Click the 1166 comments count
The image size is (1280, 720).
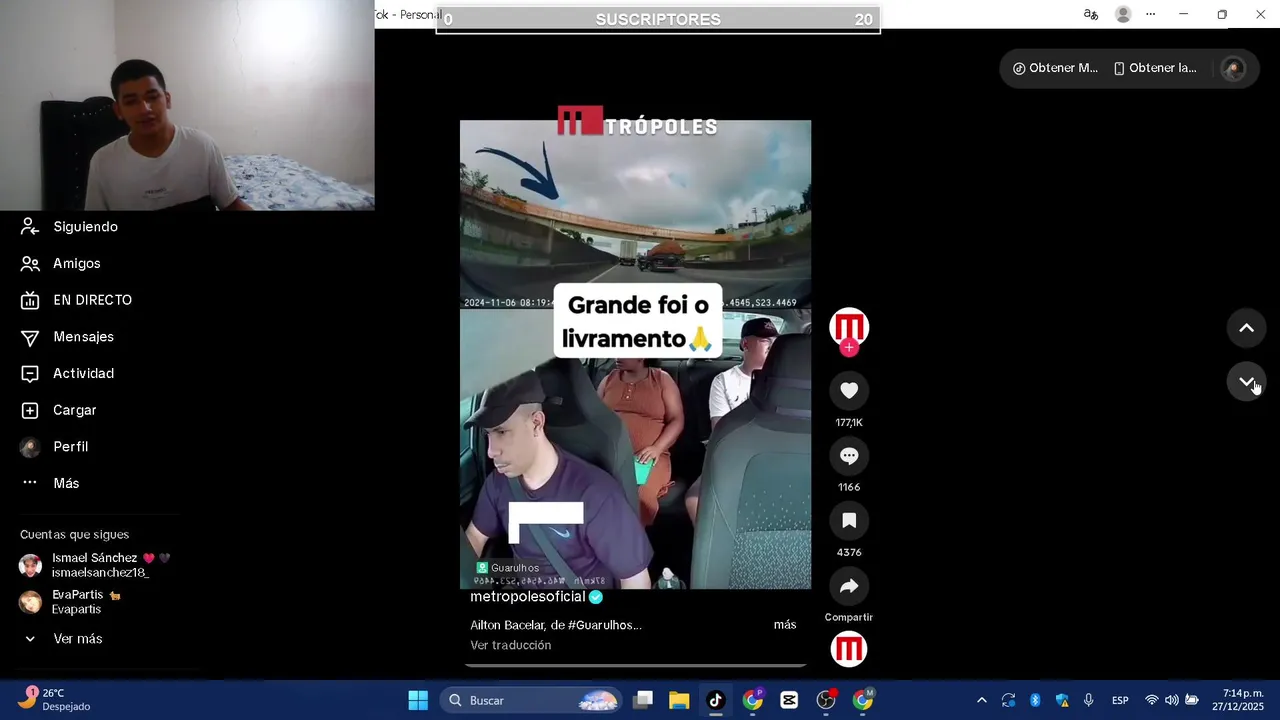849,488
